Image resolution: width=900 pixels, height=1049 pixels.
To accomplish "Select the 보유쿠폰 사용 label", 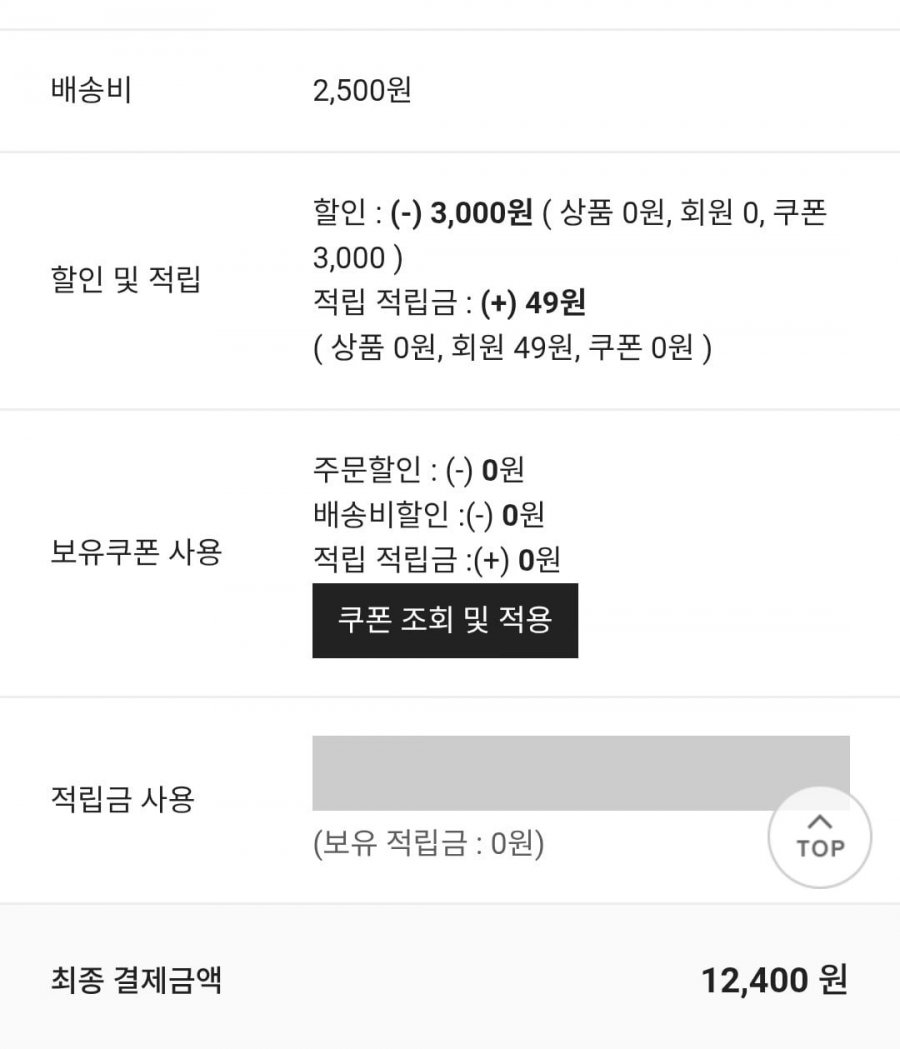I will pyautogui.click(x=135, y=552).
